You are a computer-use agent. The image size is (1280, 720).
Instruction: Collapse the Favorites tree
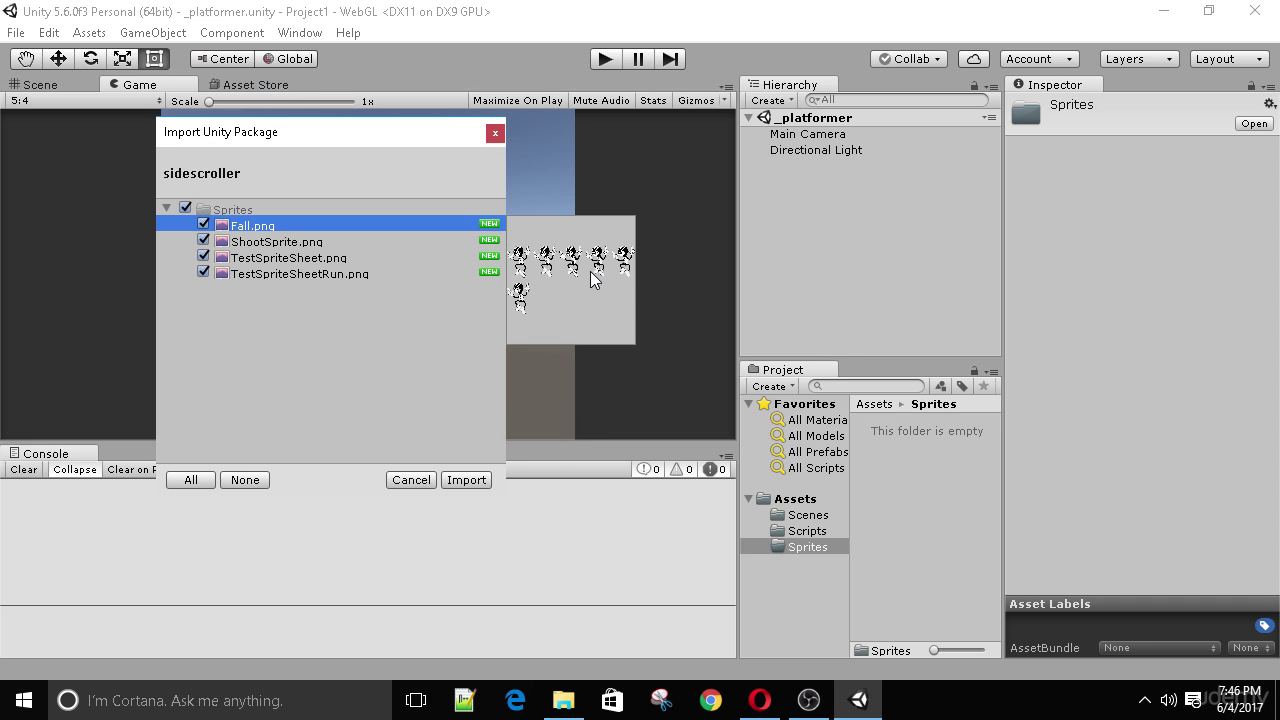(x=748, y=404)
